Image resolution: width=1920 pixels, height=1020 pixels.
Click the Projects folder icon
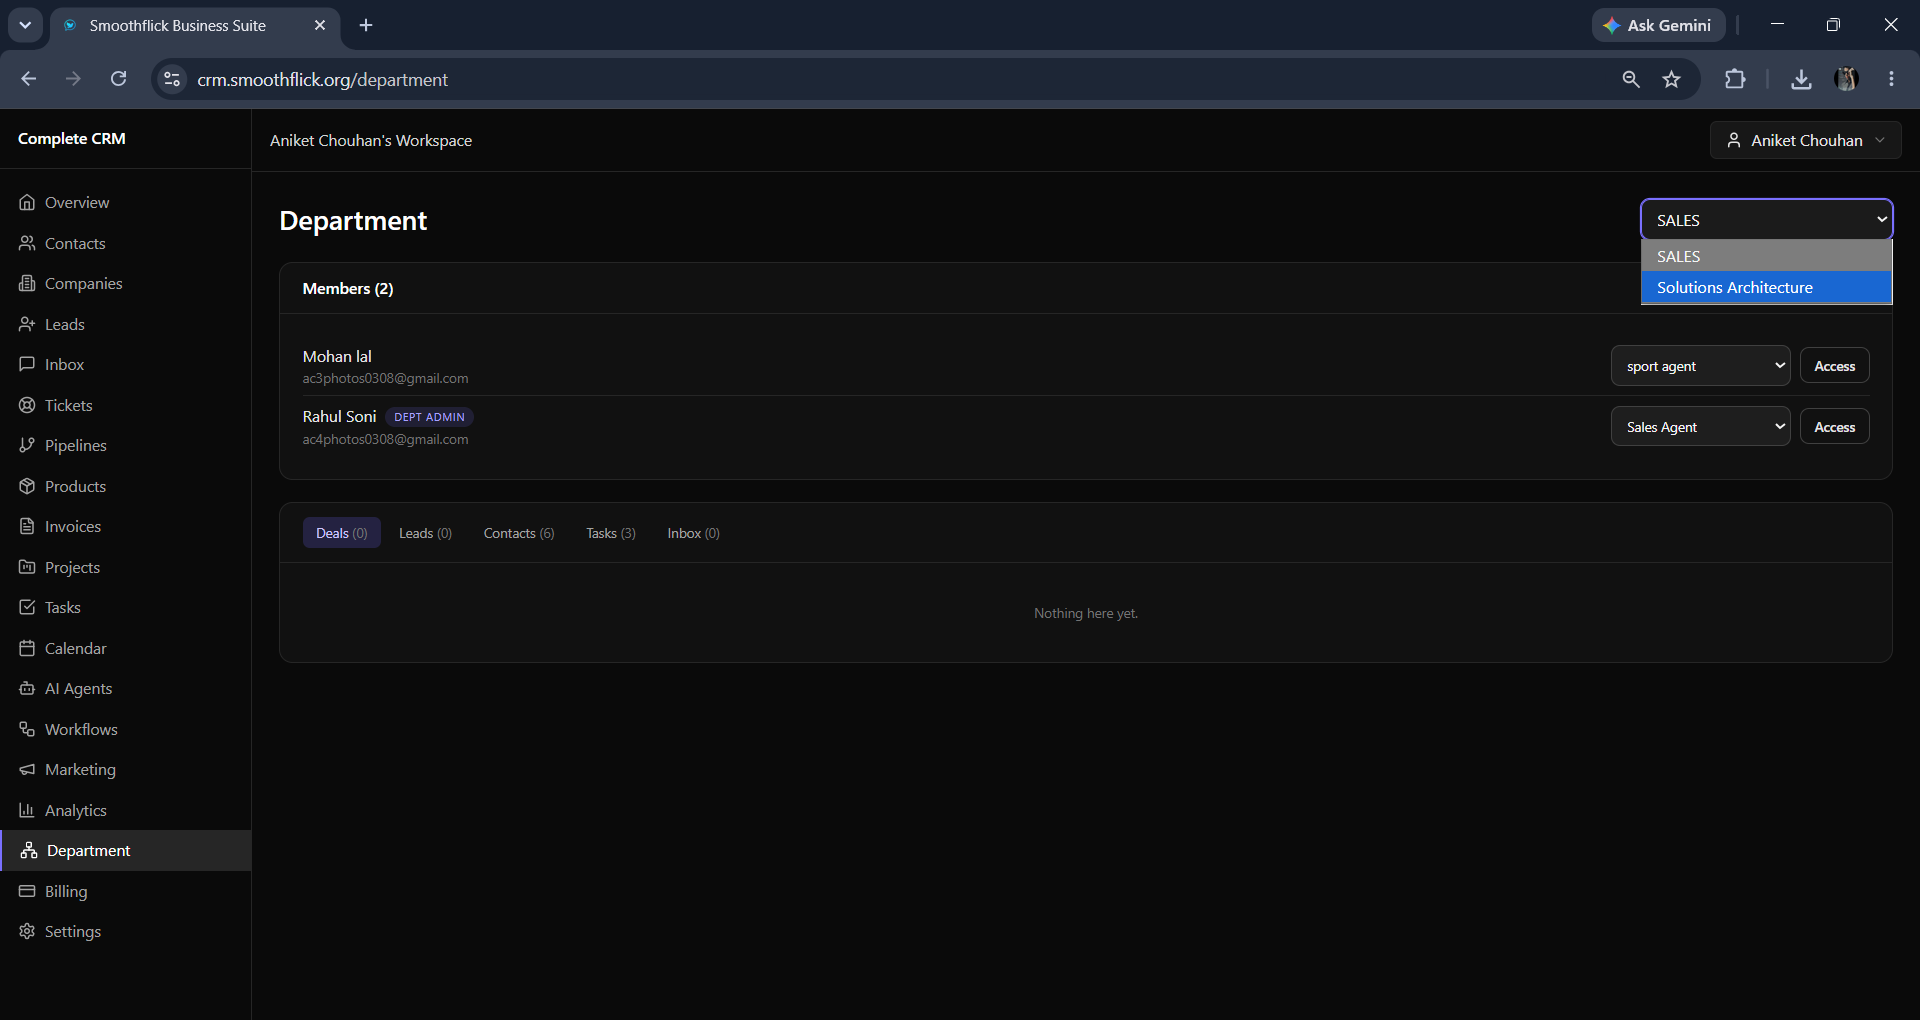coord(27,567)
